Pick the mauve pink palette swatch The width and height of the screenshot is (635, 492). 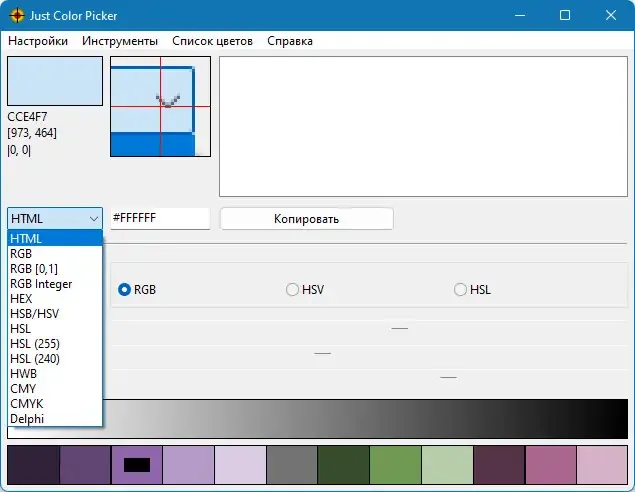point(551,465)
